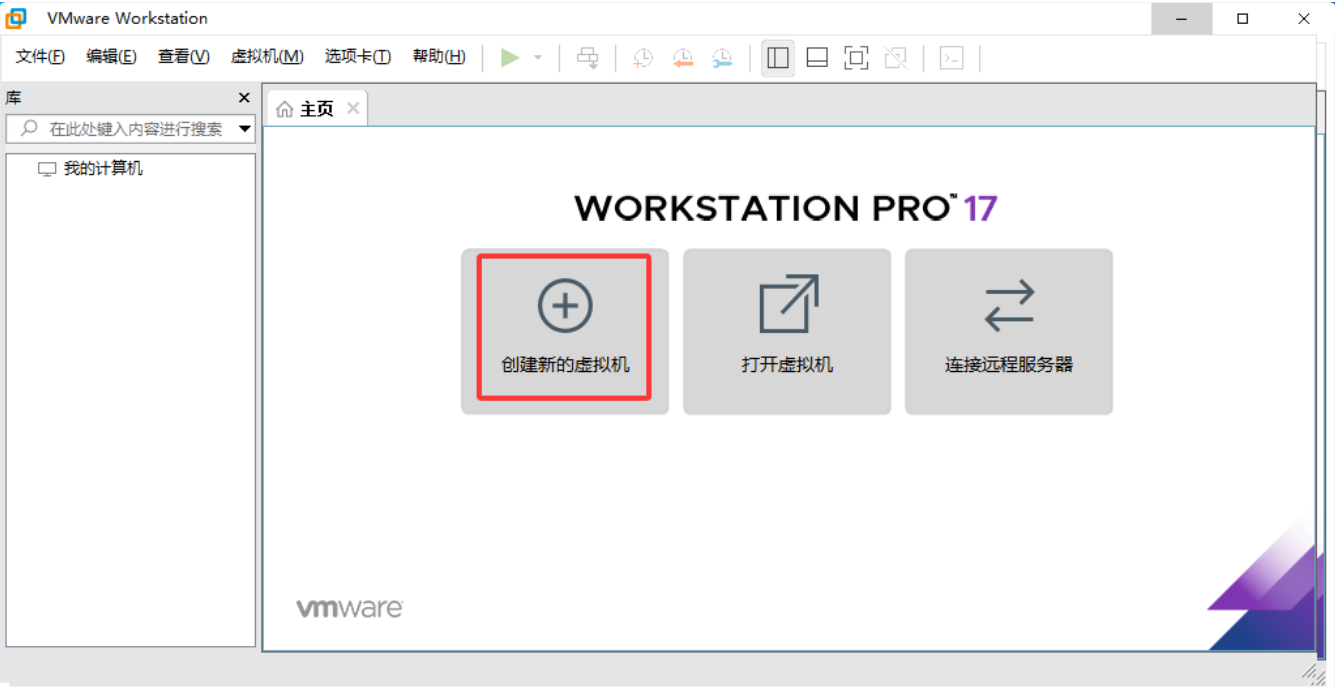
Task: Close the 库 library panel
Action: (x=244, y=98)
